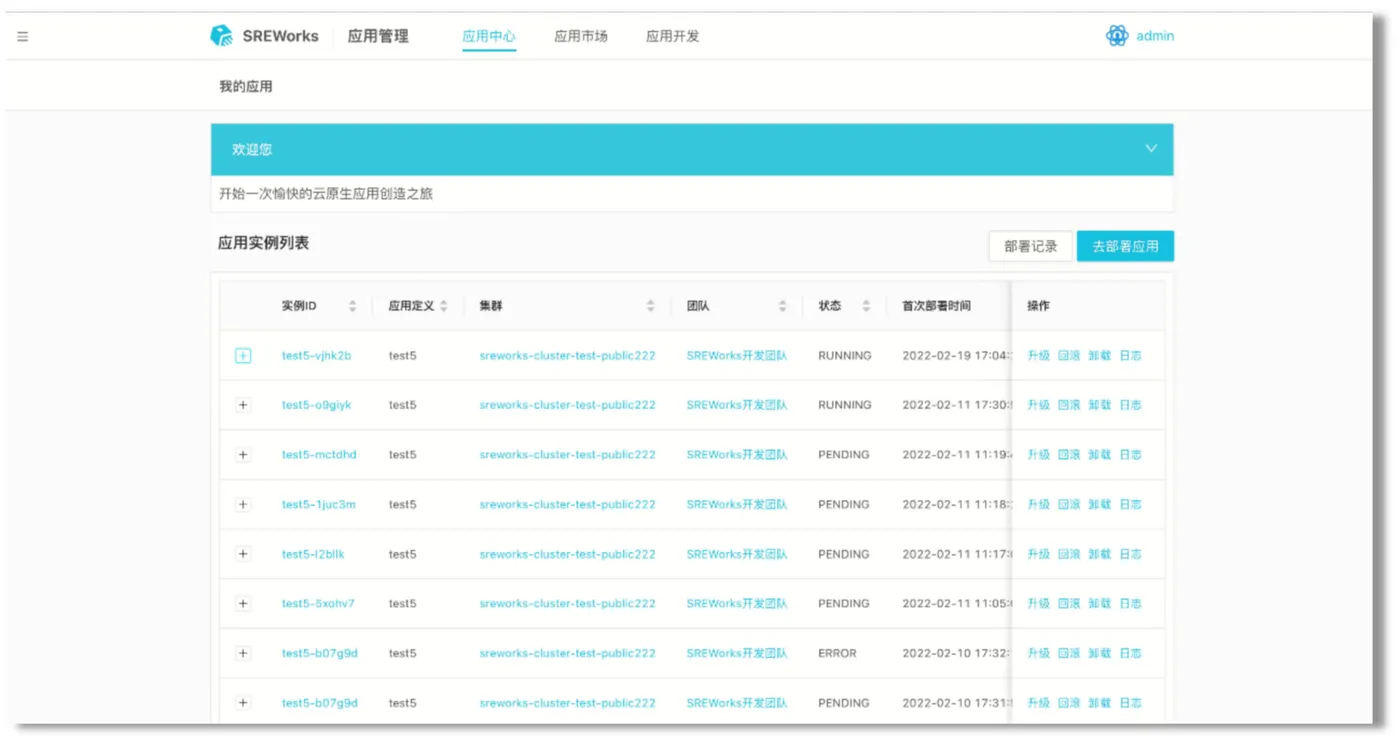This screenshot has width=1400, height=743.
Task: Expand row test5-mctdhd
Action: point(243,455)
